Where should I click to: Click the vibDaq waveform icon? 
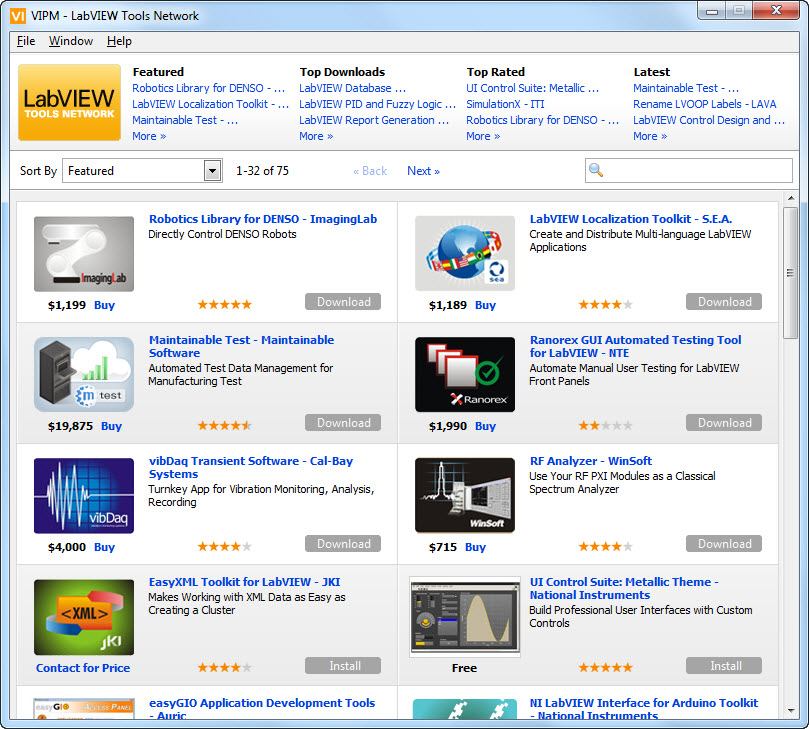84,495
